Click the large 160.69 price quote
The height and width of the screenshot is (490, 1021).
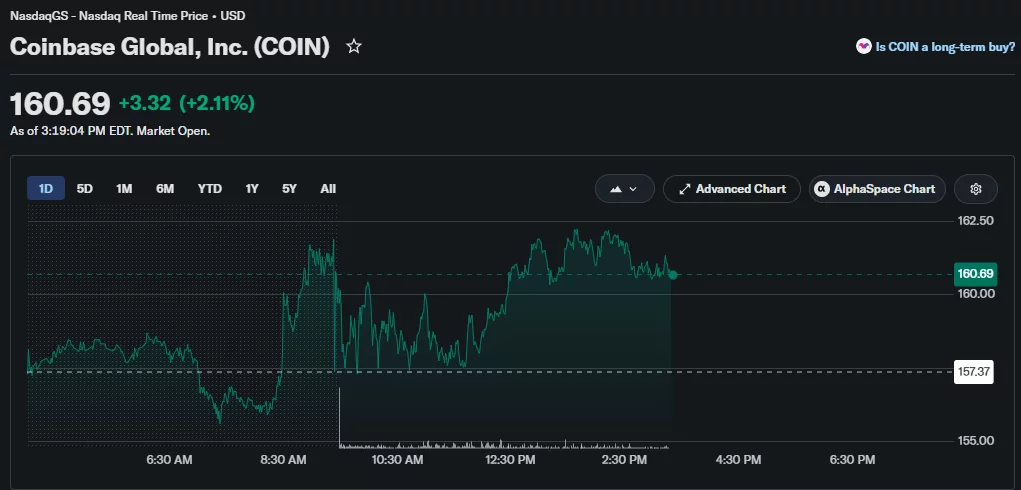(x=60, y=103)
